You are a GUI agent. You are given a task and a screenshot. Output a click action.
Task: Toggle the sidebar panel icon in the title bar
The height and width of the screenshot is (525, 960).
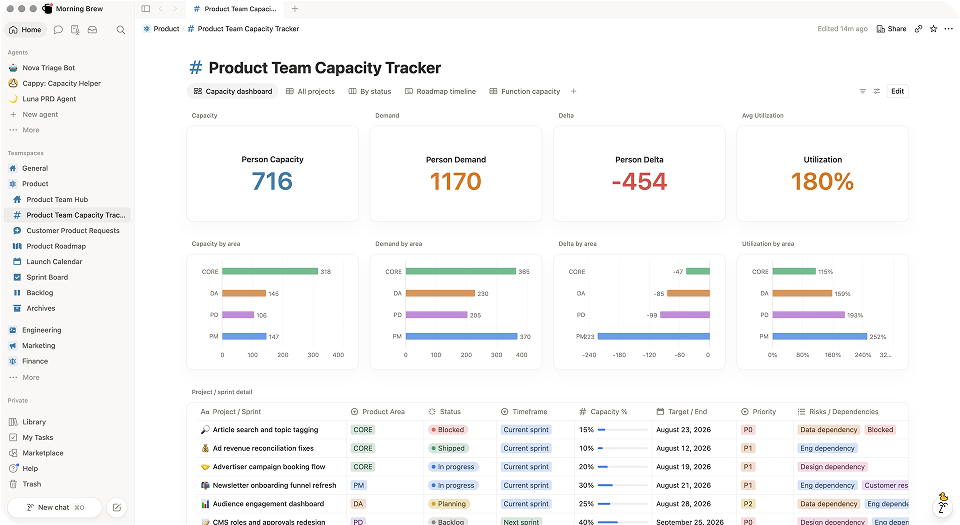[145, 9]
